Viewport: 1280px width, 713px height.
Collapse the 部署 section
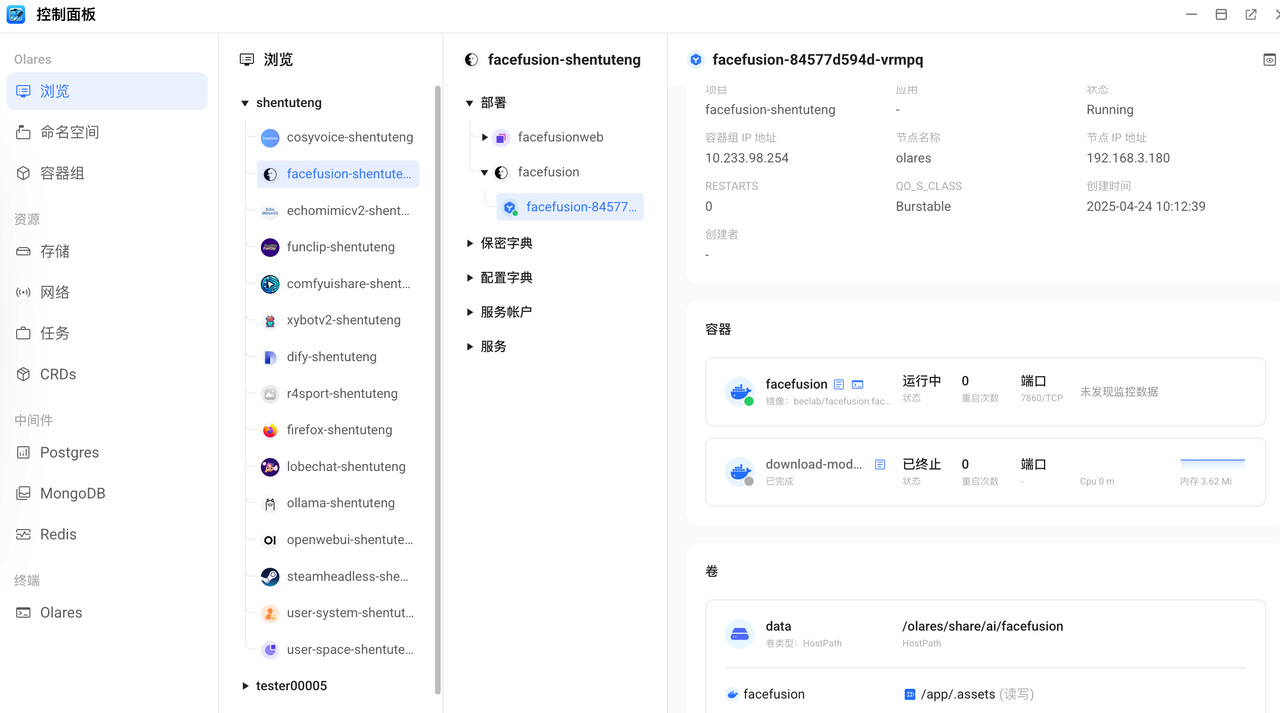point(470,103)
